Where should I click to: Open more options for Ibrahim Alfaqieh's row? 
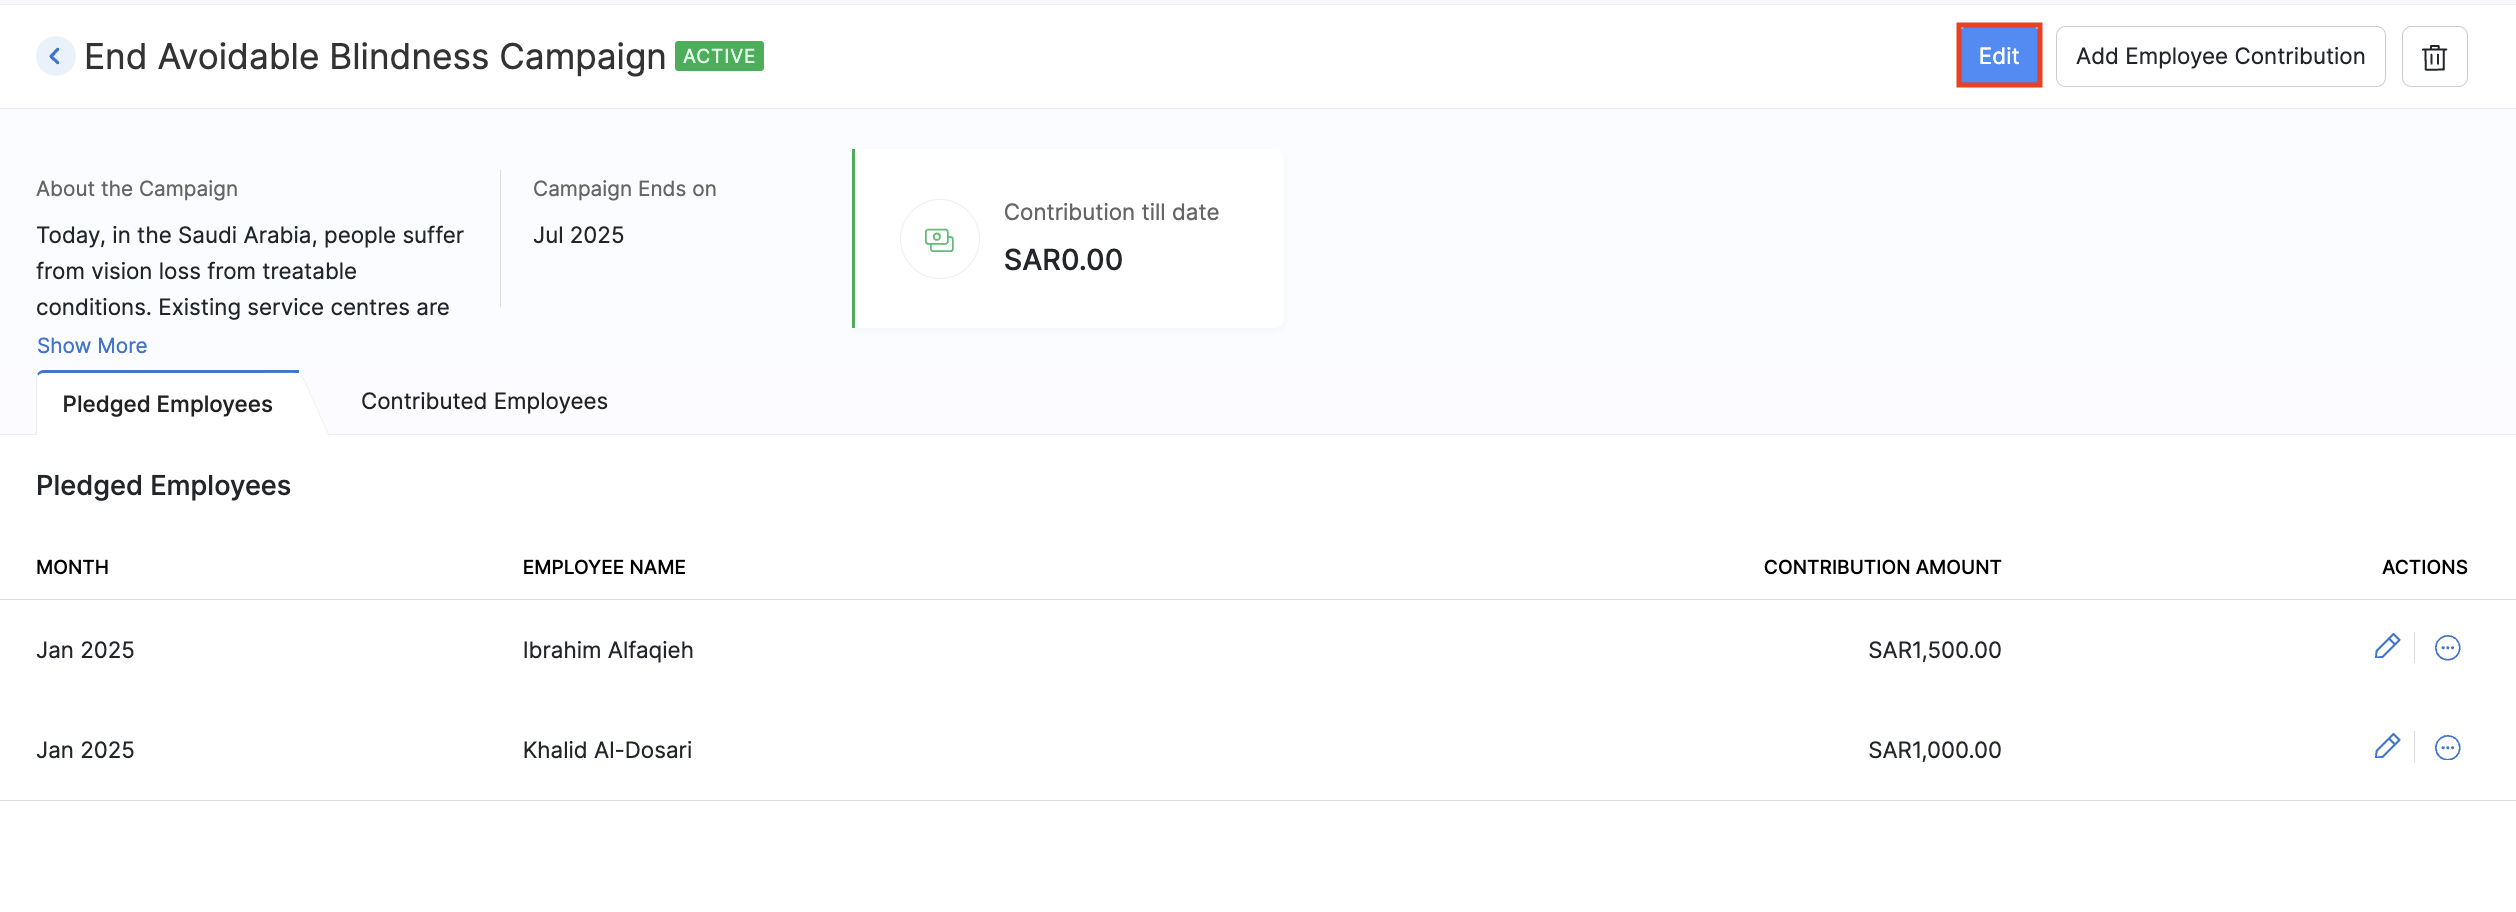tap(2447, 648)
